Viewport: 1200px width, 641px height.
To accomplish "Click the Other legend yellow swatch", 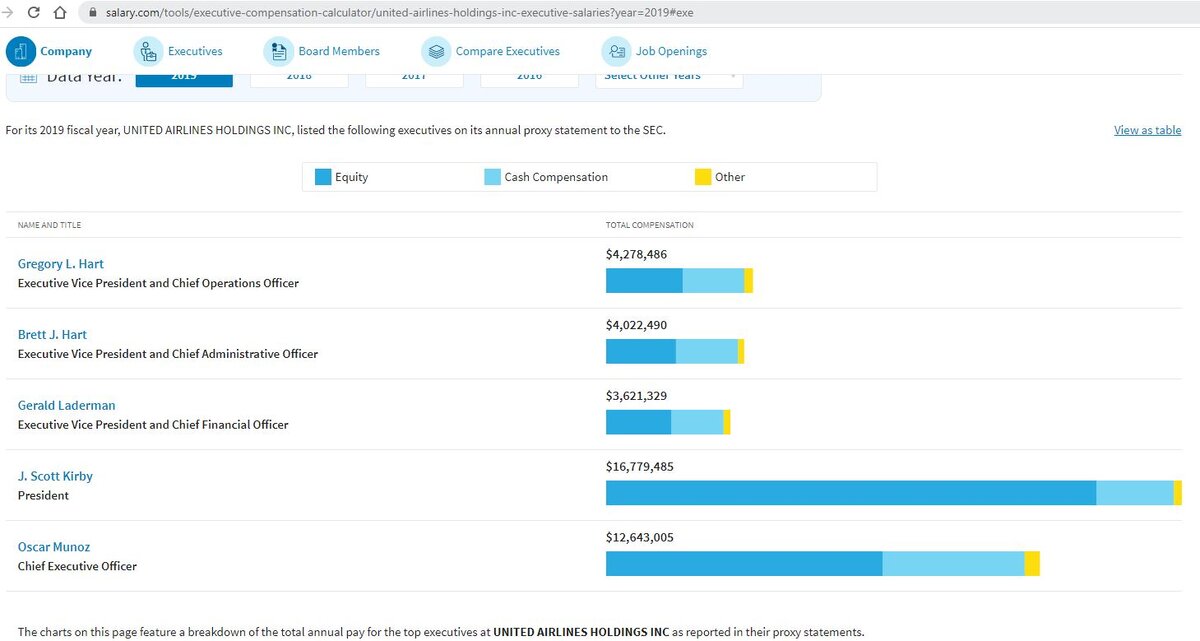I will [703, 177].
